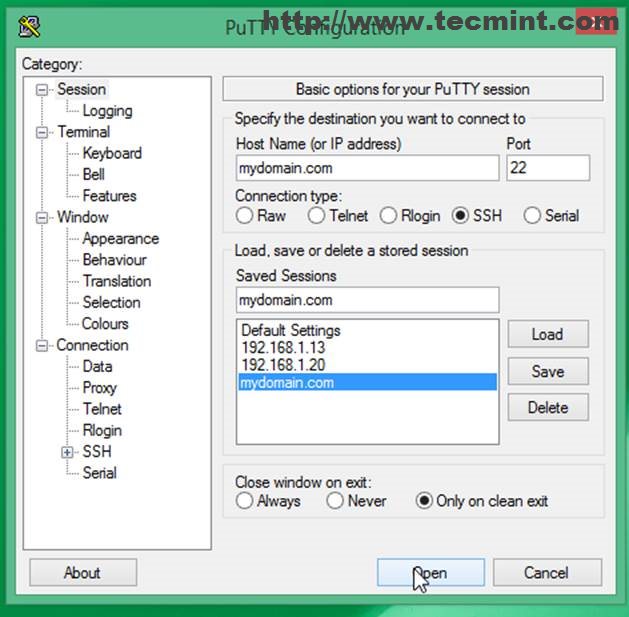Screen dimensions: 629x617
Task: Open the Colours settings category
Action: [x=105, y=324]
